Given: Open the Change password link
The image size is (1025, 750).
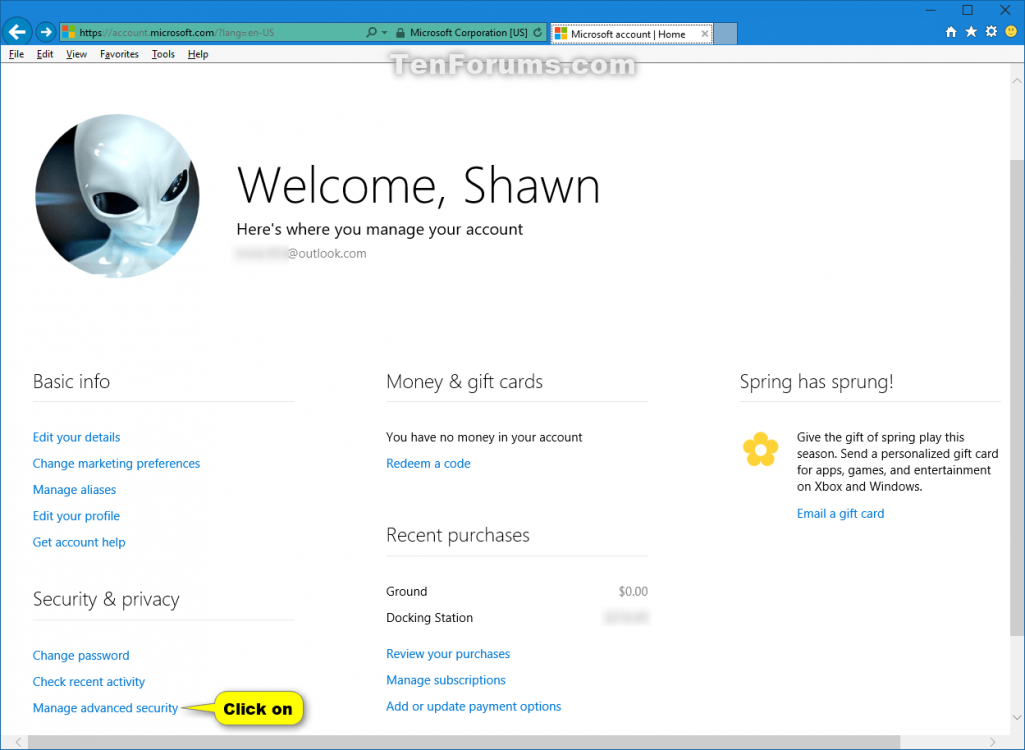Looking at the screenshot, I should click(81, 656).
